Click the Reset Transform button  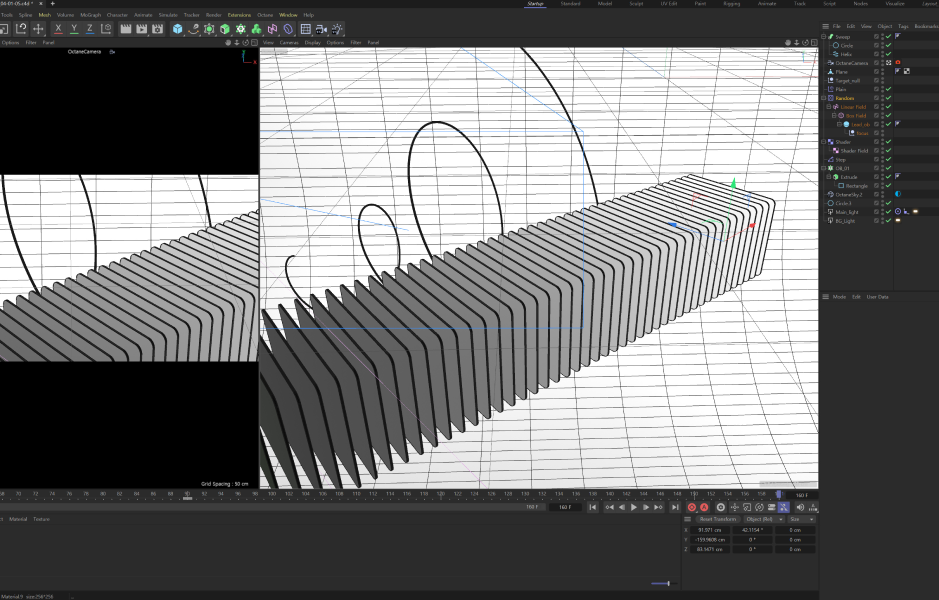717,519
